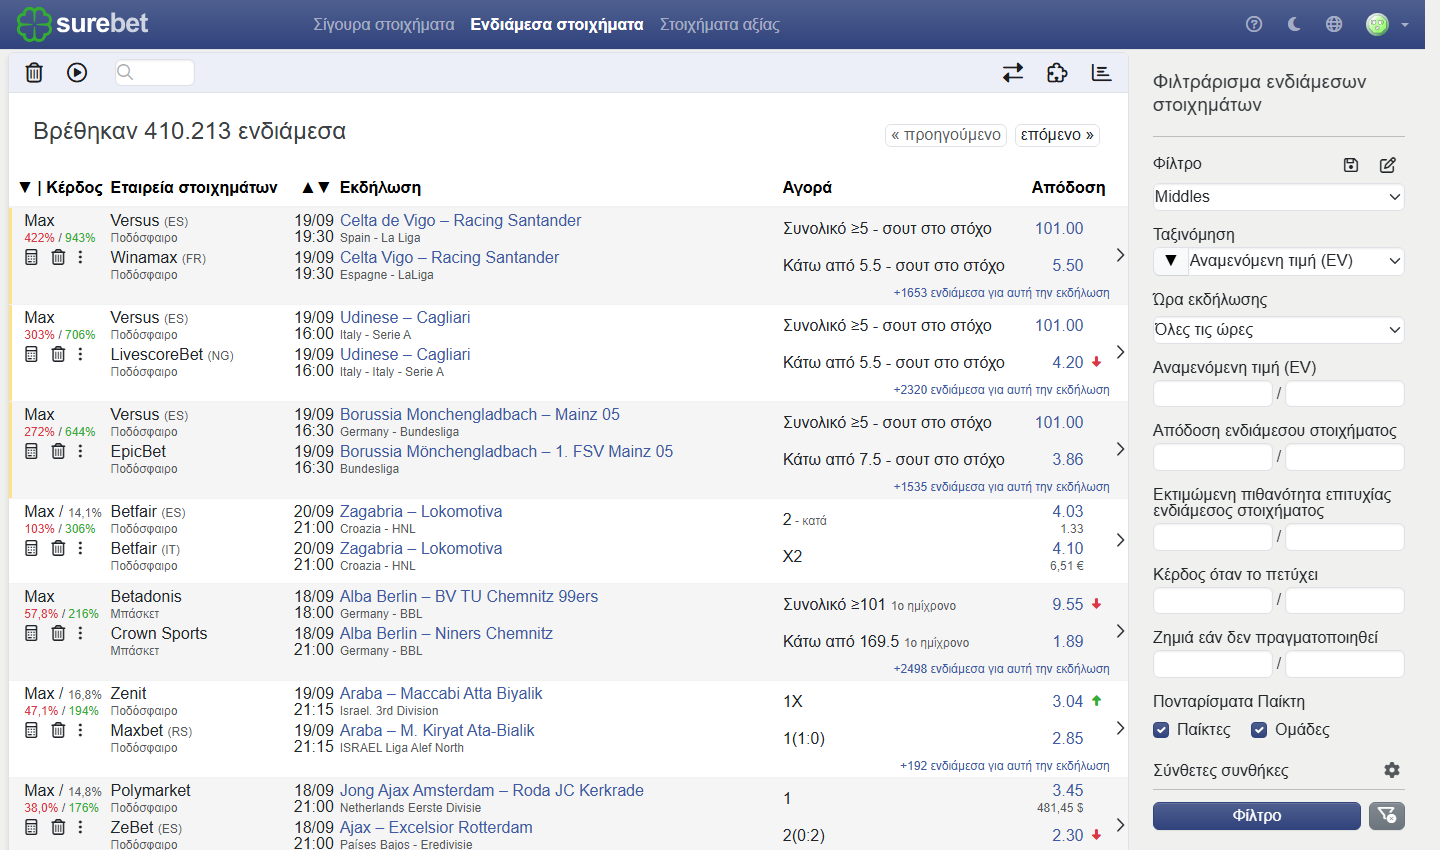Click the first Αναμενόμενη τιμή (EV) minimum field
The image size is (1440, 850).
pos(1213,394)
